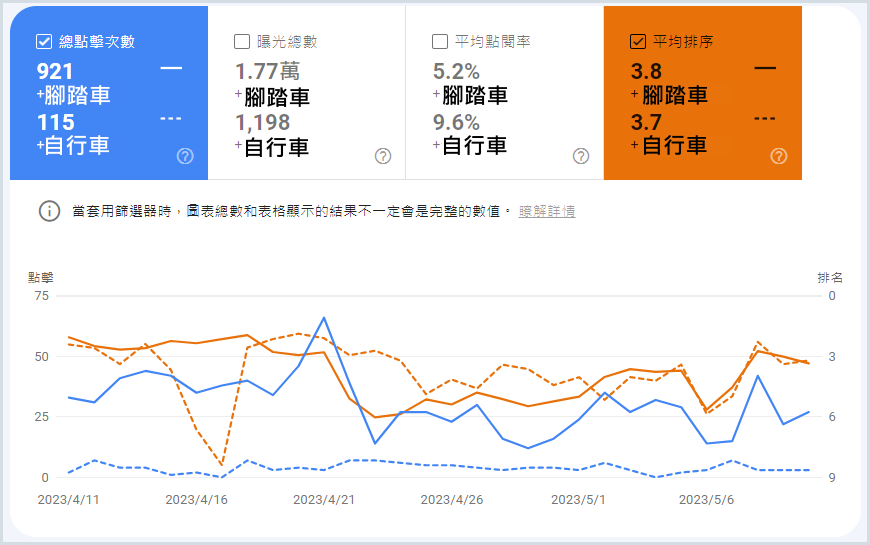Open help icon on 曝光總數 card
The image size is (870, 545).
tap(383, 156)
